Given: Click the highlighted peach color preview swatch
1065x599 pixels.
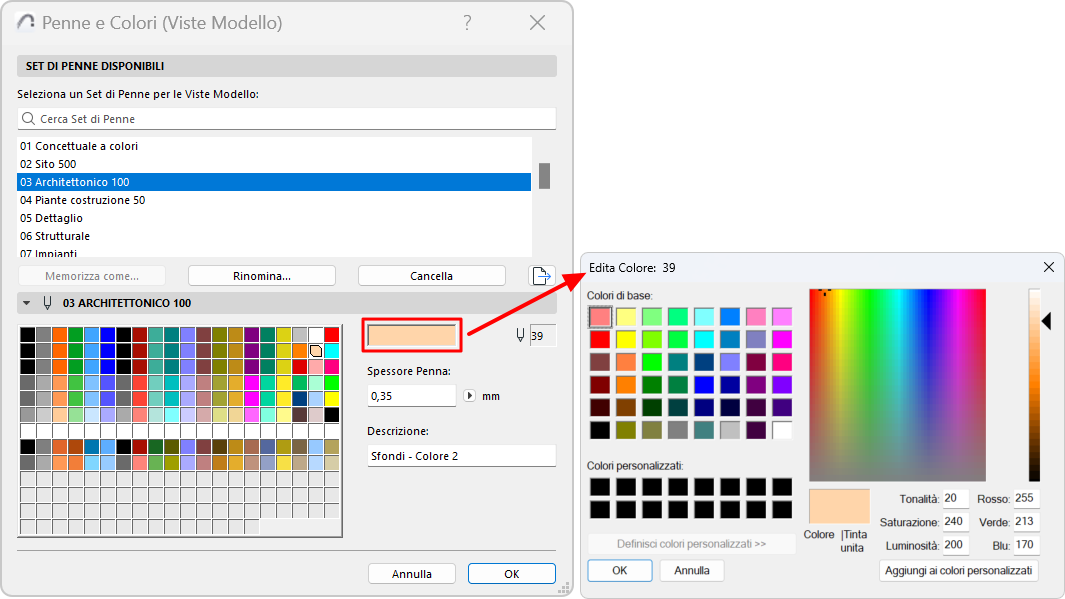Looking at the screenshot, I should click(x=411, y=335).
